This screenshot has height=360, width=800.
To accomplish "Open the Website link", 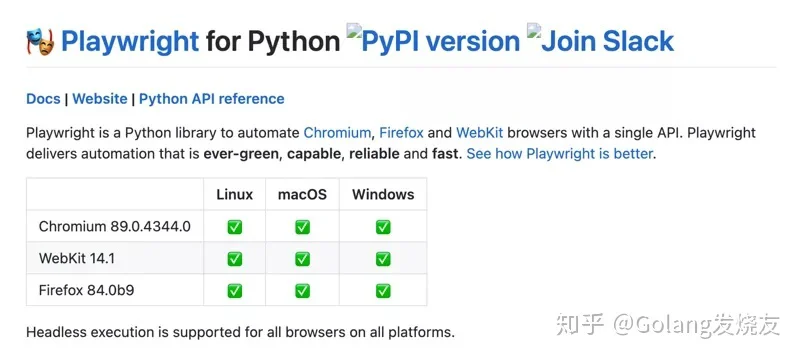I will pyautogui.click(x=100, y=98).
